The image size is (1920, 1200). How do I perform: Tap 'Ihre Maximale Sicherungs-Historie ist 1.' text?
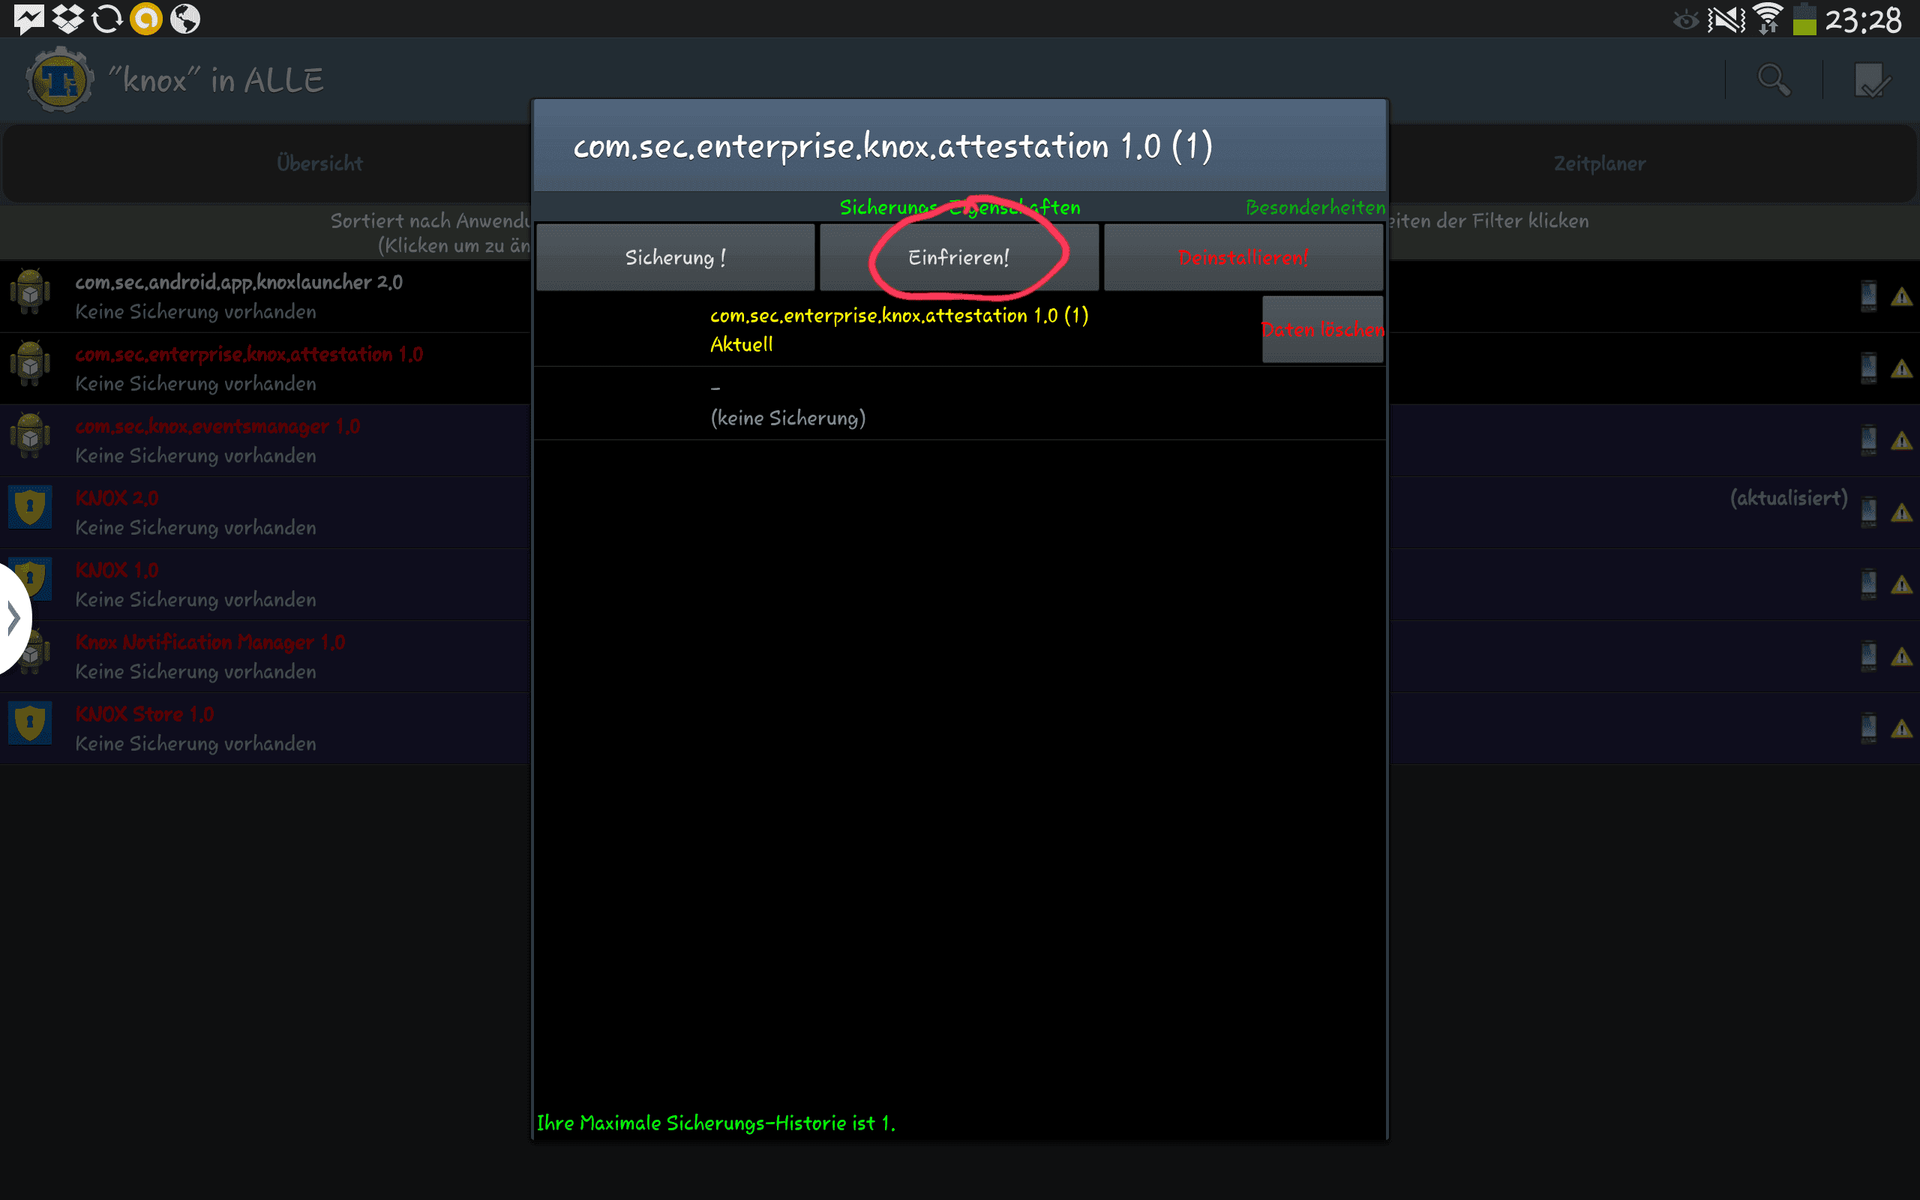[716, 1123]
